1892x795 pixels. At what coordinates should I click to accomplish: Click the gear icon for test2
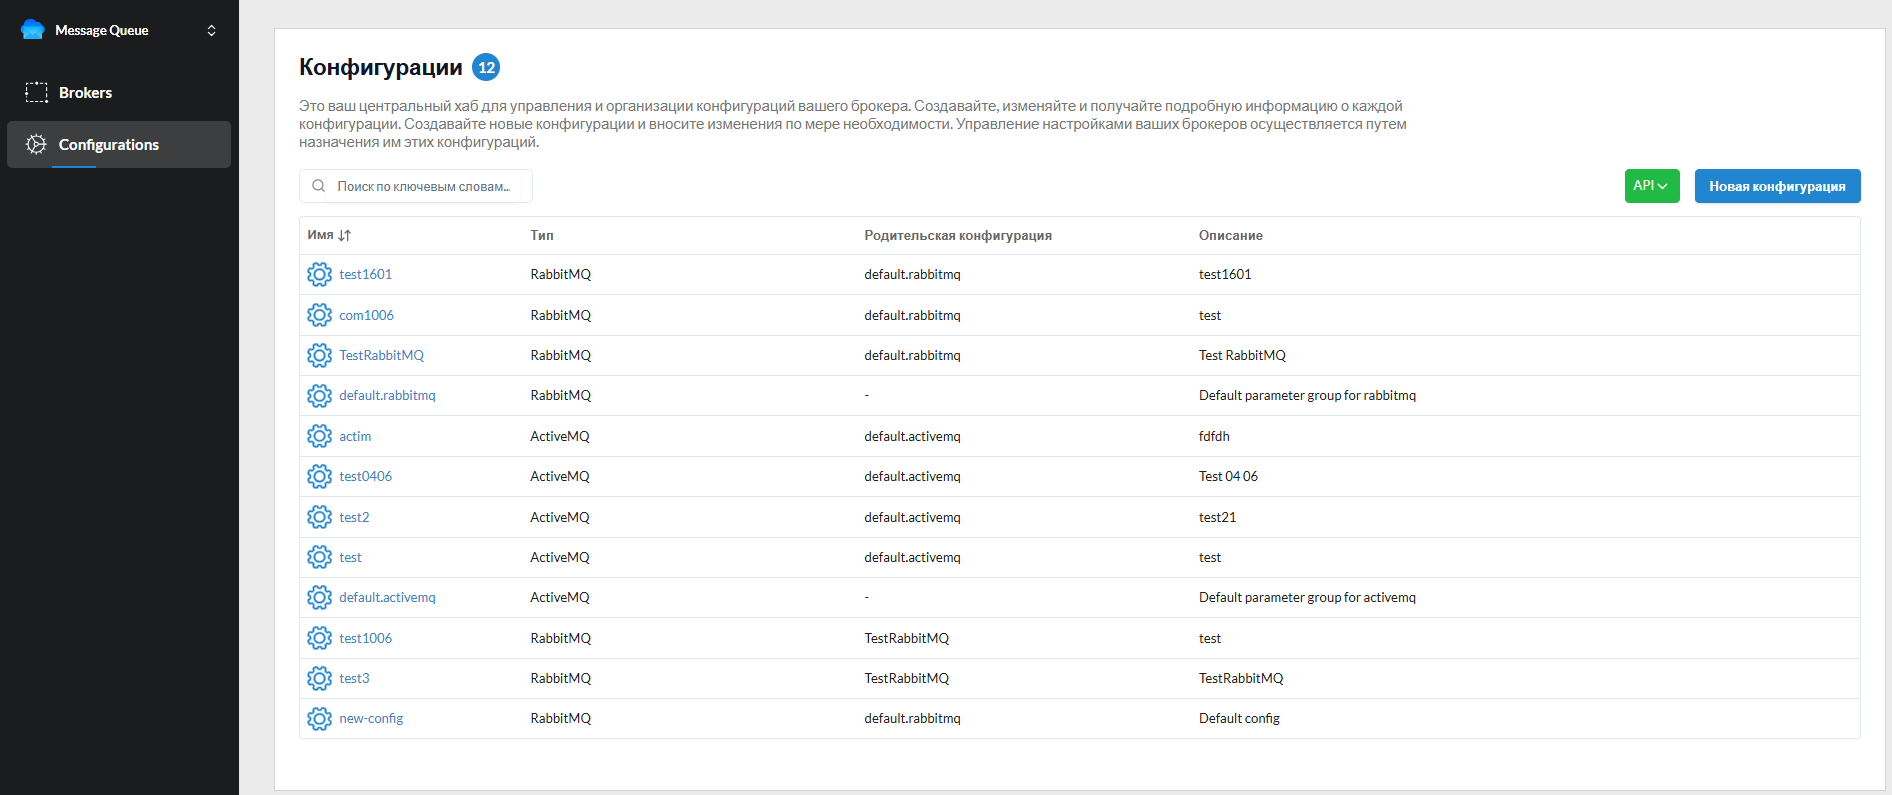click(319, 517)
